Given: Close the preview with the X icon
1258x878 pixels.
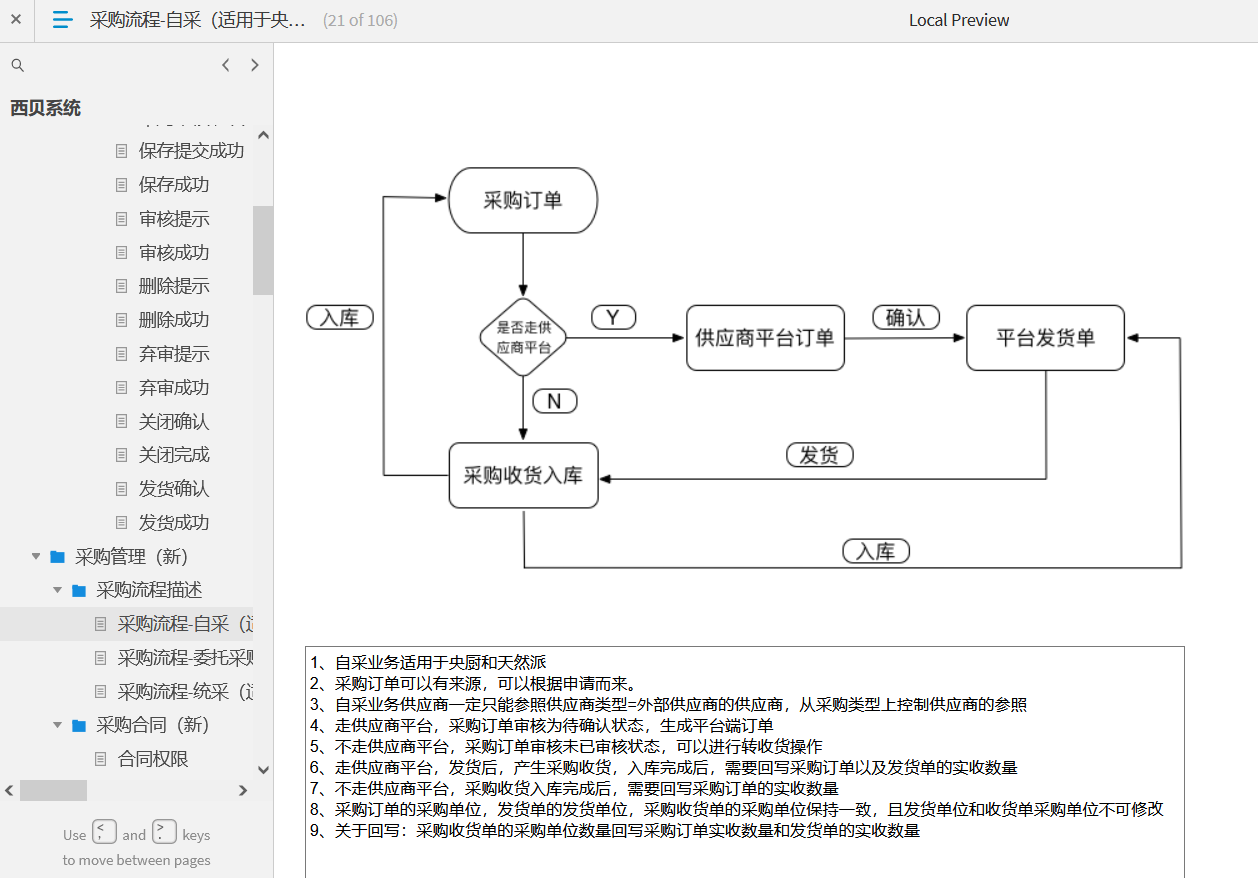Looking at the screenshot, I should coord(16,19).
